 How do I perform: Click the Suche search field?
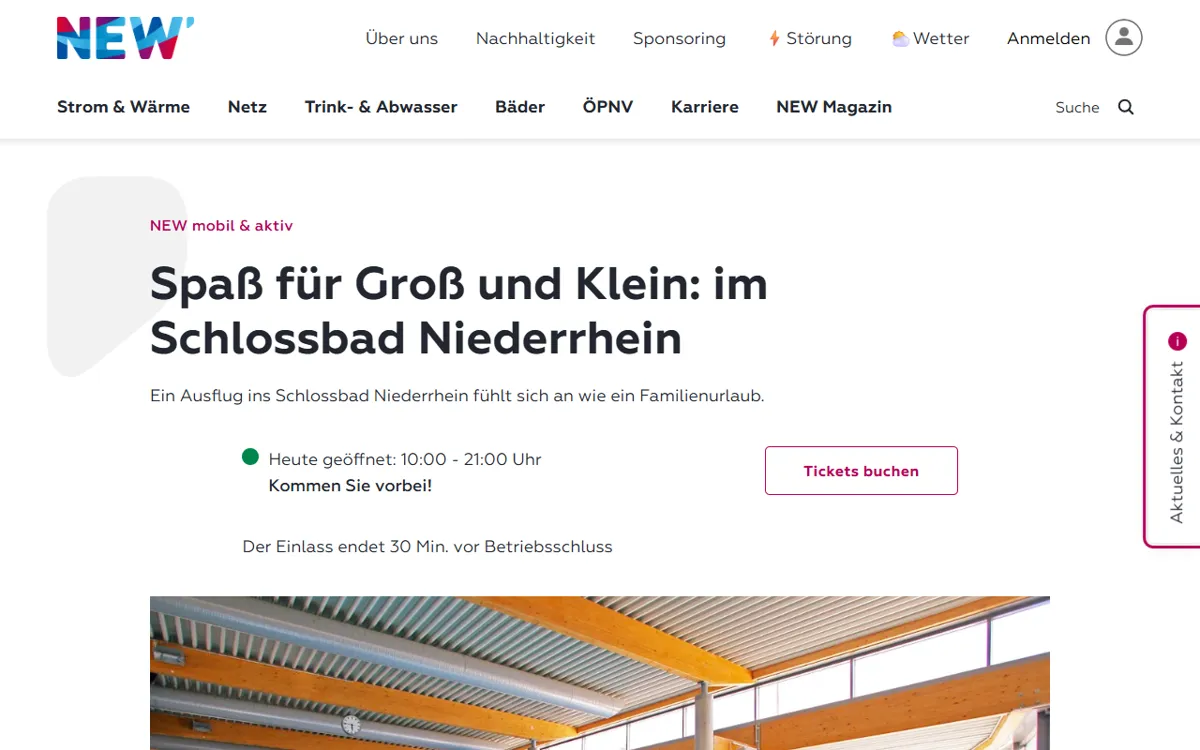(1077, 107)
